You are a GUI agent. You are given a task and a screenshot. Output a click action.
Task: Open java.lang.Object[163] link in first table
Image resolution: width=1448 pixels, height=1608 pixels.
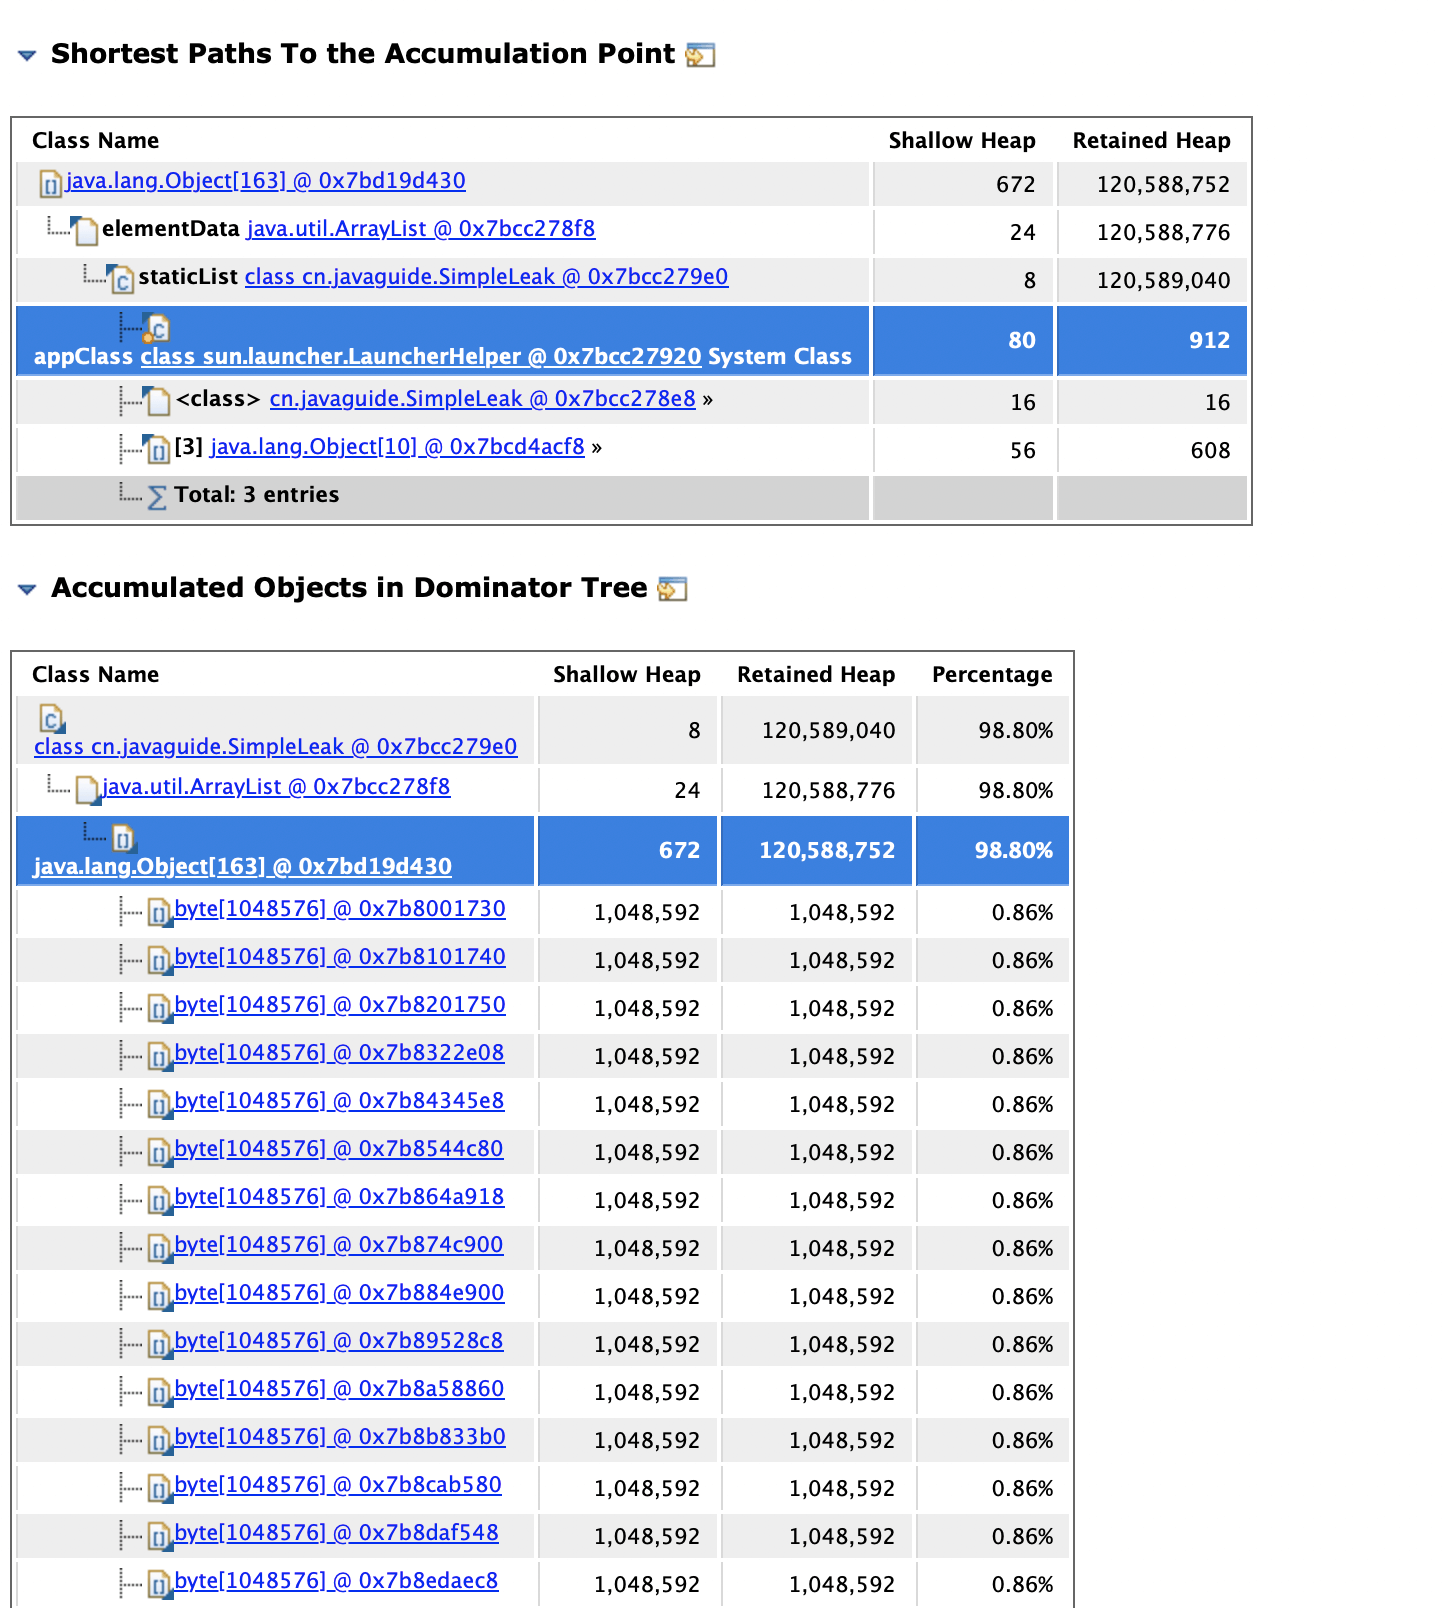click(265, 181)
